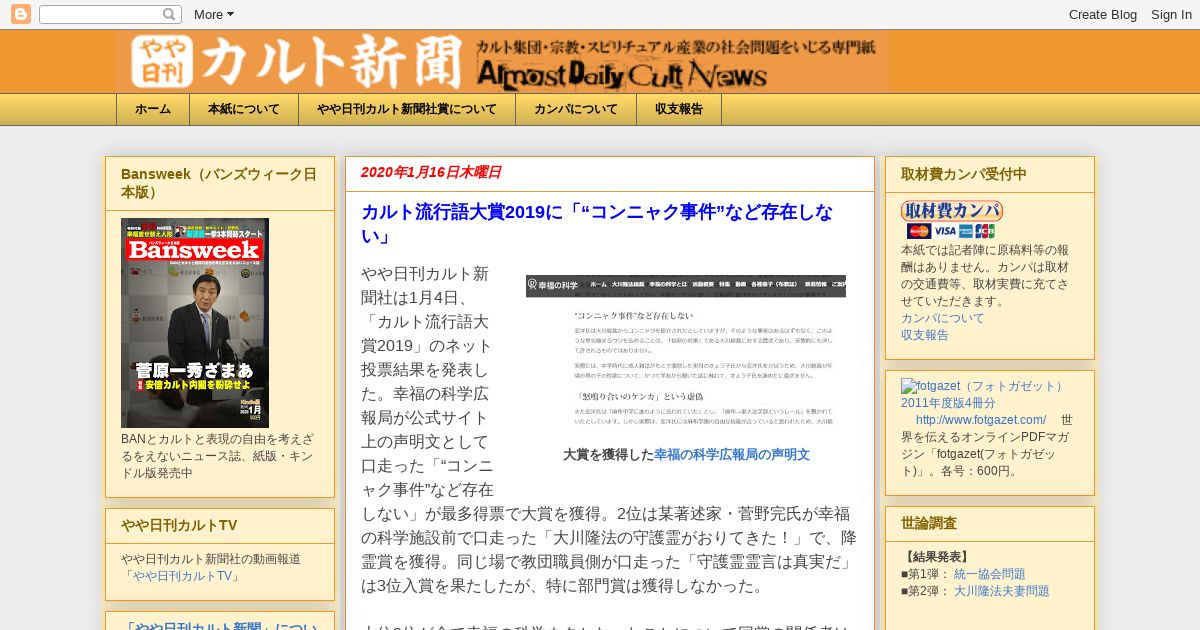1200x630 pixels.
Task: Go to the ホーム tab
Action: point(153,109)
